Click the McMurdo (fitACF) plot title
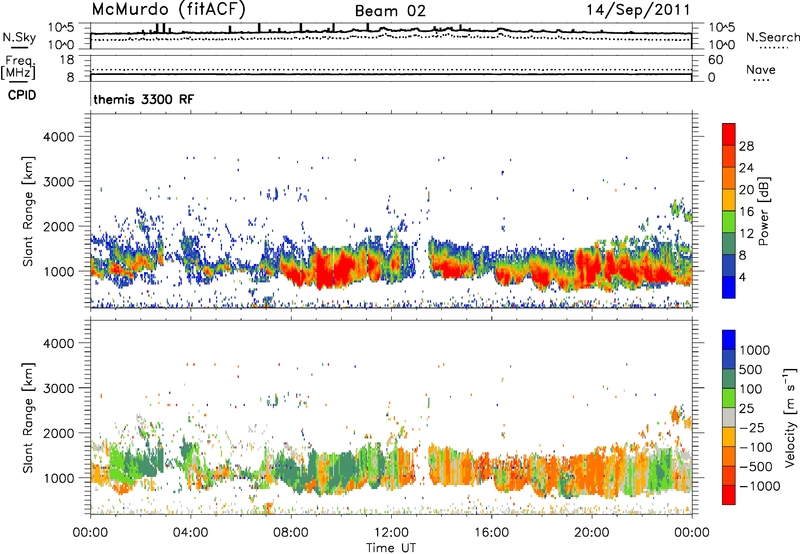 point(169,9)
